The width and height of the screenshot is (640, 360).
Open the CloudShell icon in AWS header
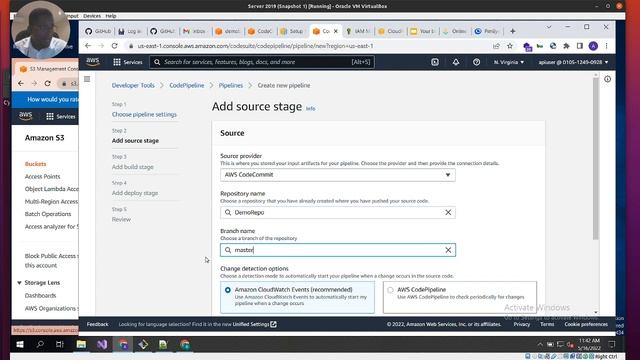pyautogui.click(x=435, y=62)
